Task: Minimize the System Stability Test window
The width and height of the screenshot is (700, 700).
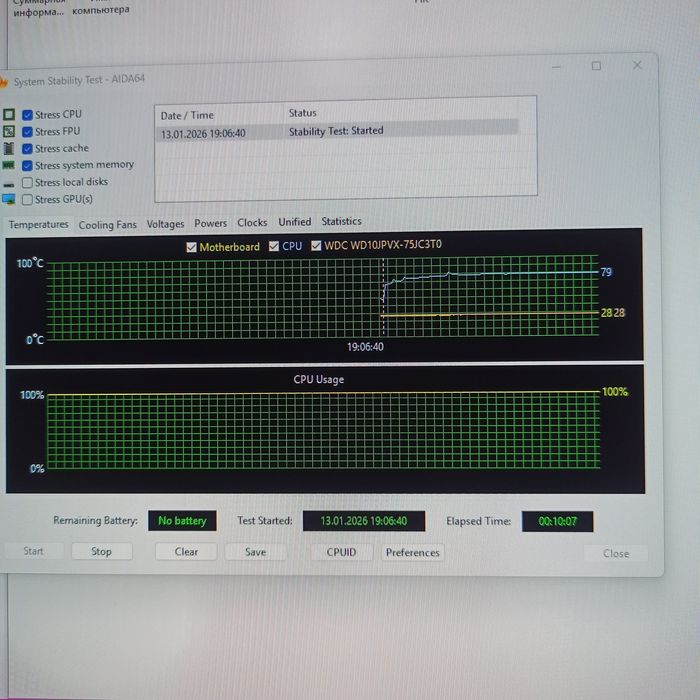Action: point(556,67)
